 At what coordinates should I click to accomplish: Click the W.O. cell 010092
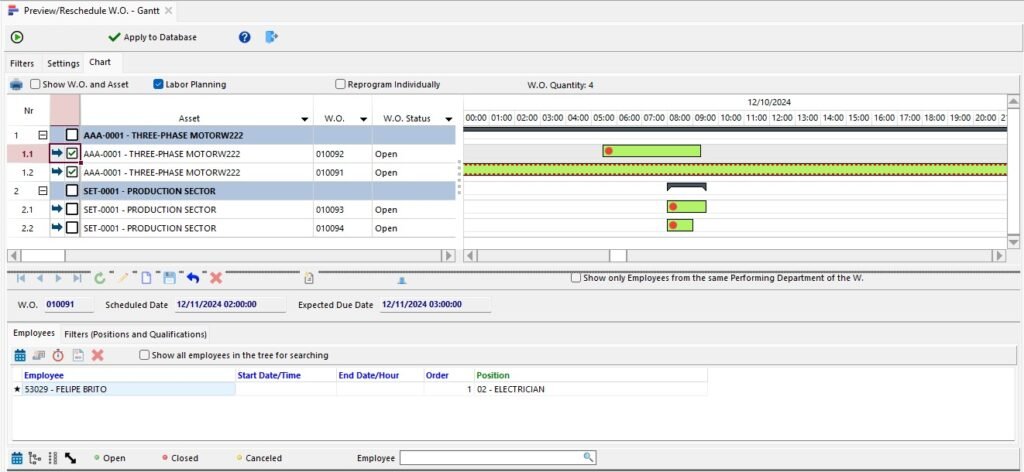coord(343,154)
